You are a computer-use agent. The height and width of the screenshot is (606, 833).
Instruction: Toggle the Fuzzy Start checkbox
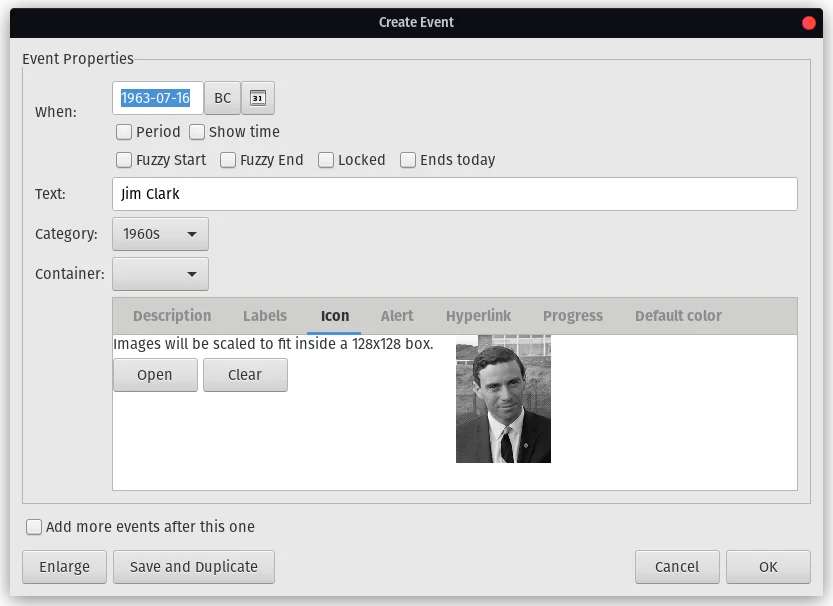(x=124, y=159)
